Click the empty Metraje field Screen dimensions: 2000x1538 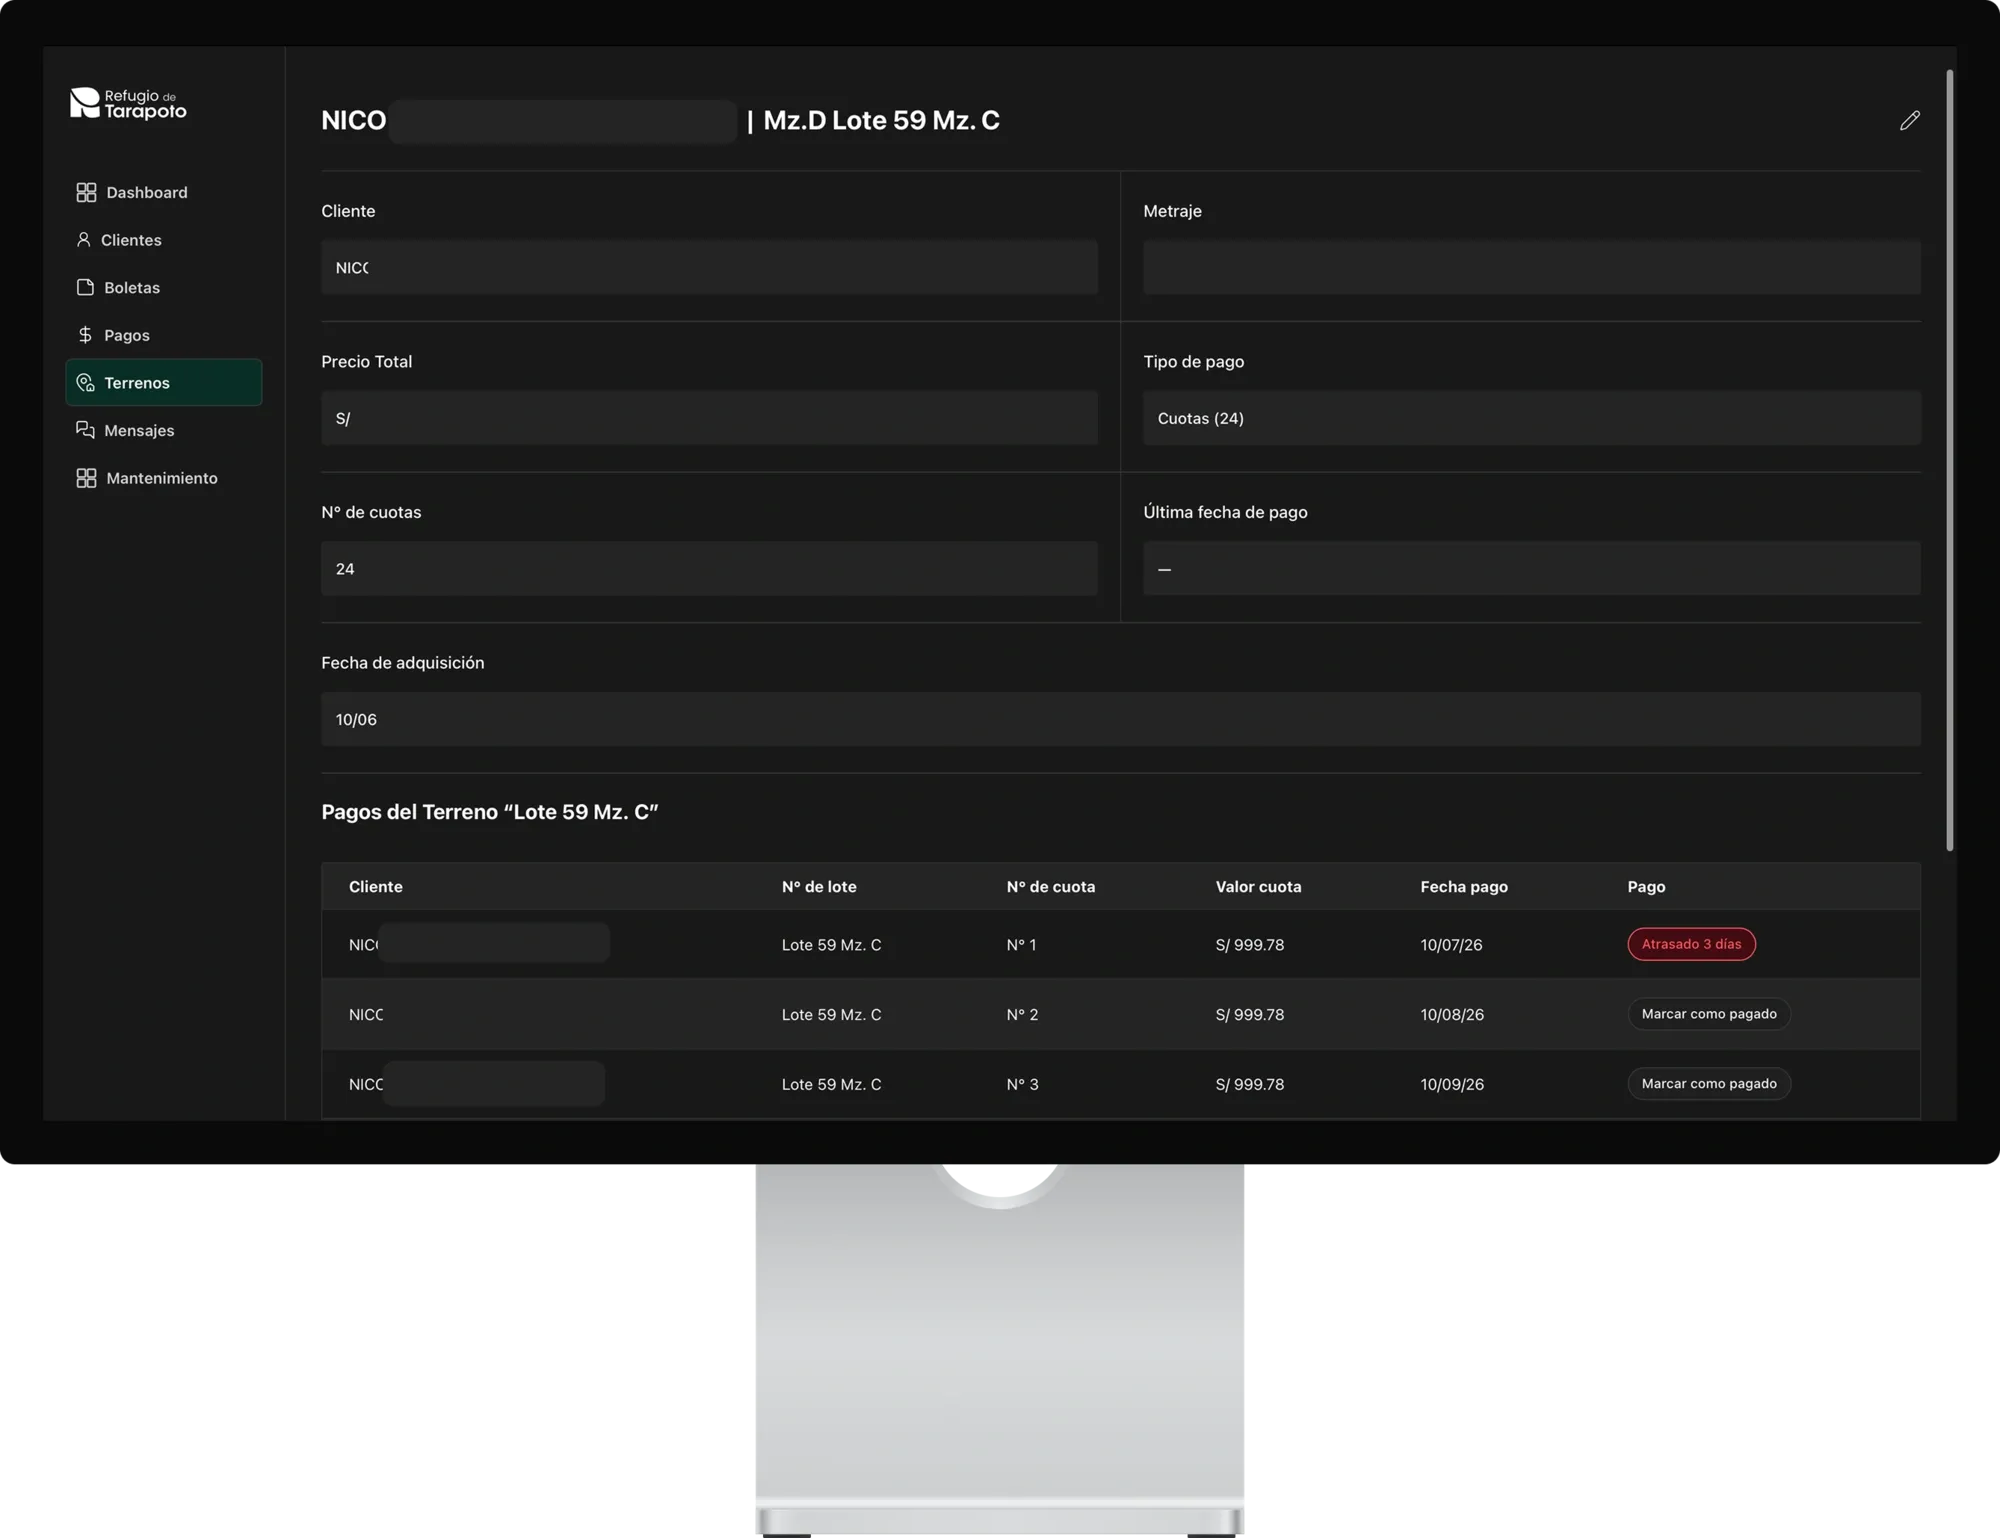(x=1531, y=267)
